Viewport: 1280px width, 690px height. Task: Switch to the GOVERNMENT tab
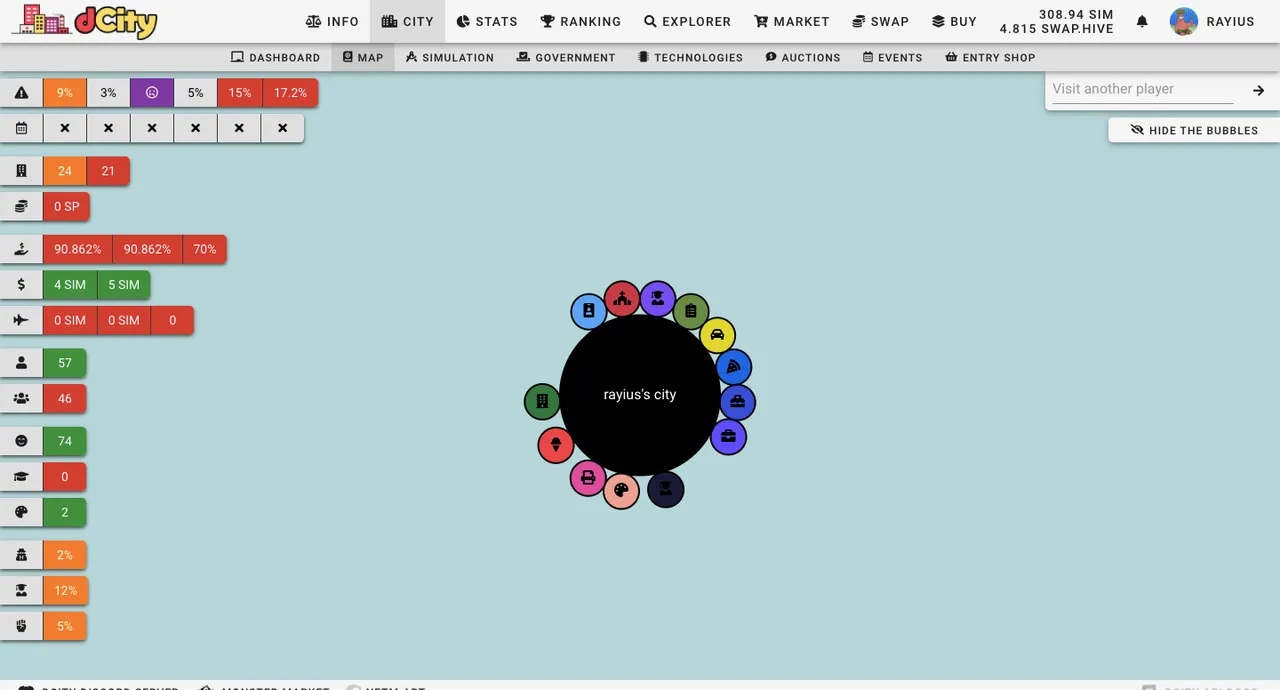tap(566, 58)
